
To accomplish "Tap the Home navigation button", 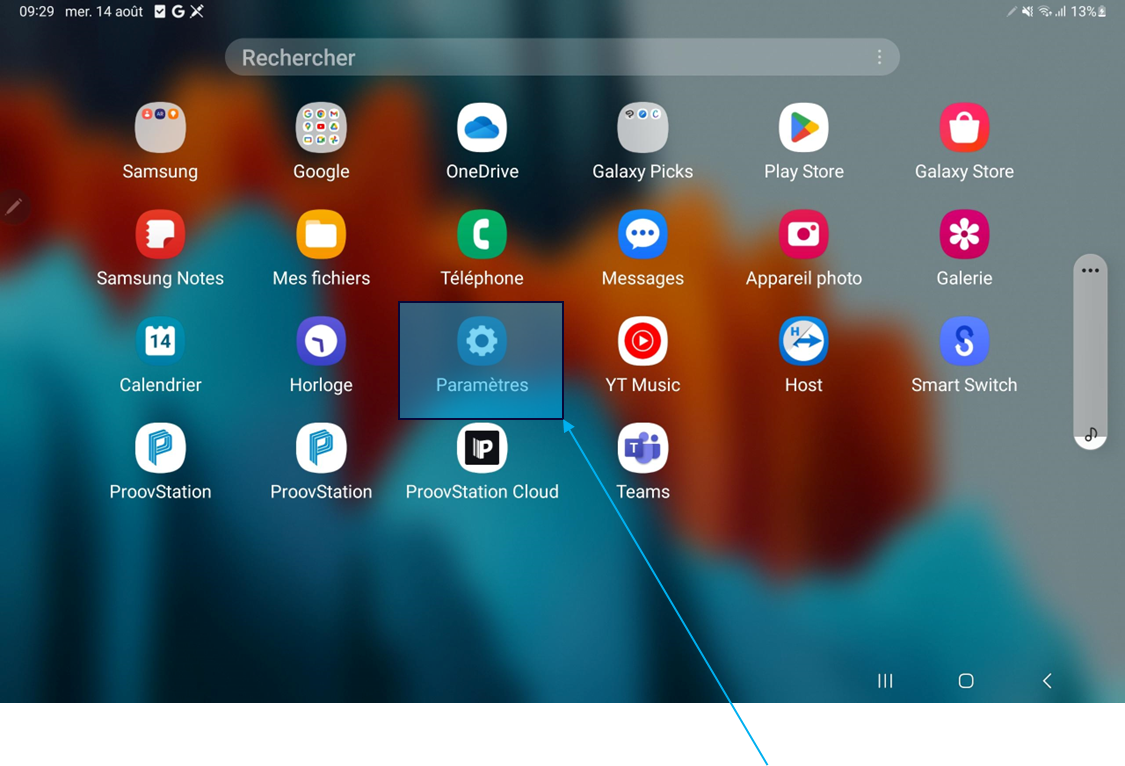I will coord(965,681).
